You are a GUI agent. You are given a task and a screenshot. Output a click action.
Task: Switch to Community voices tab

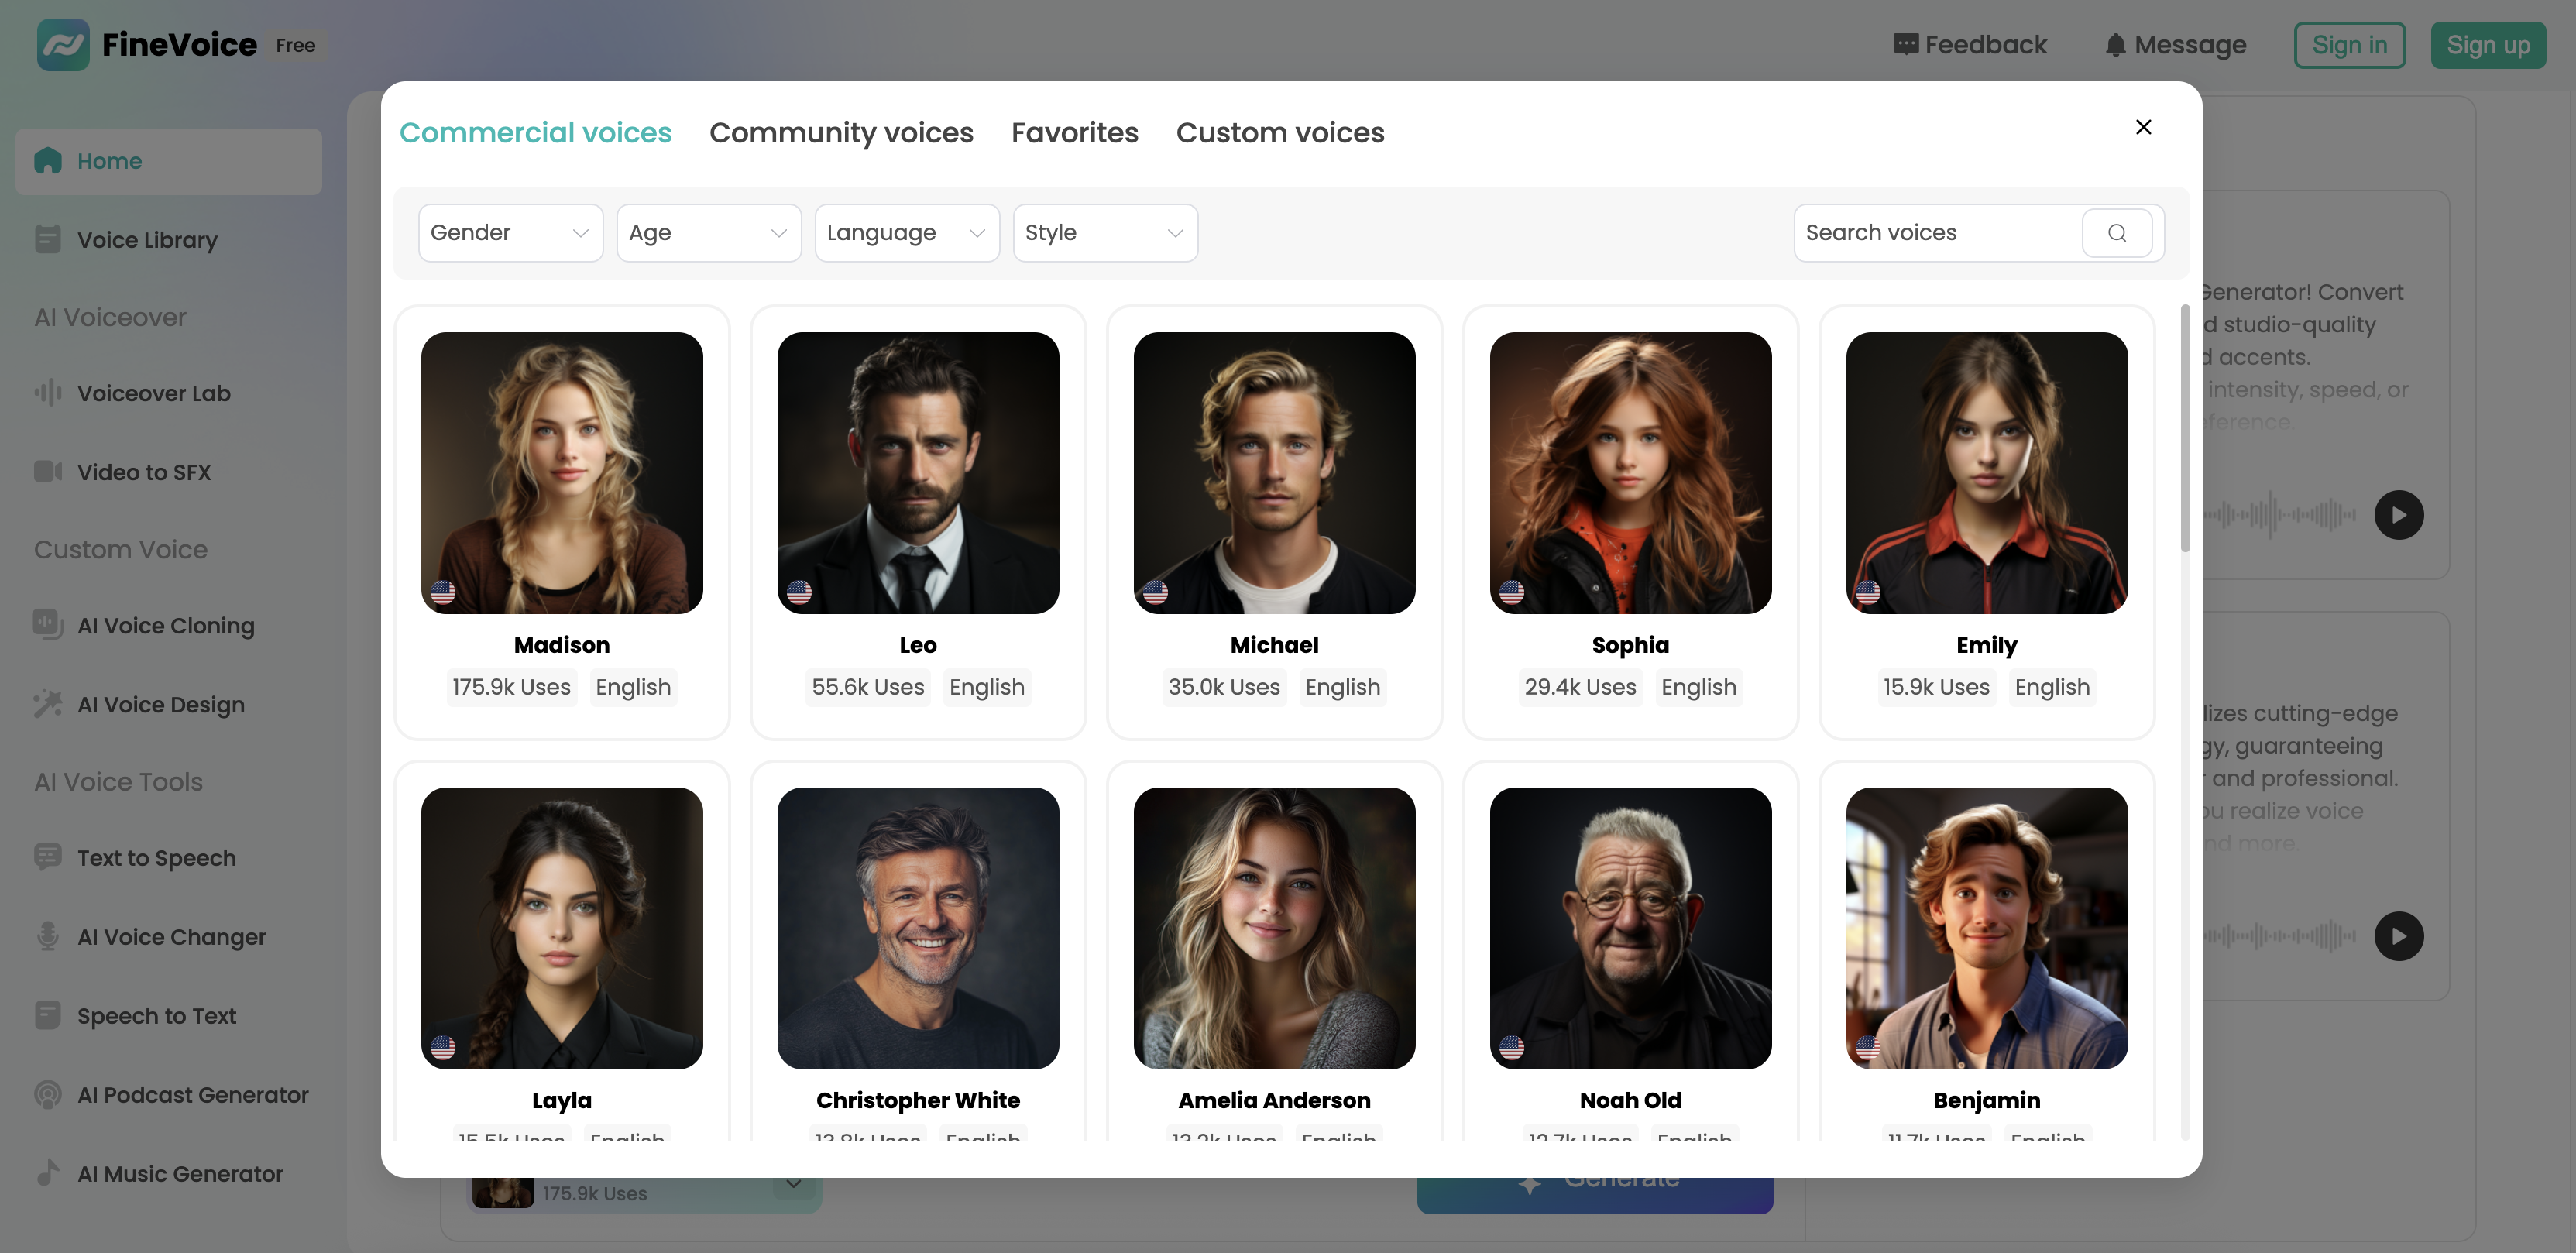[841, 133]
